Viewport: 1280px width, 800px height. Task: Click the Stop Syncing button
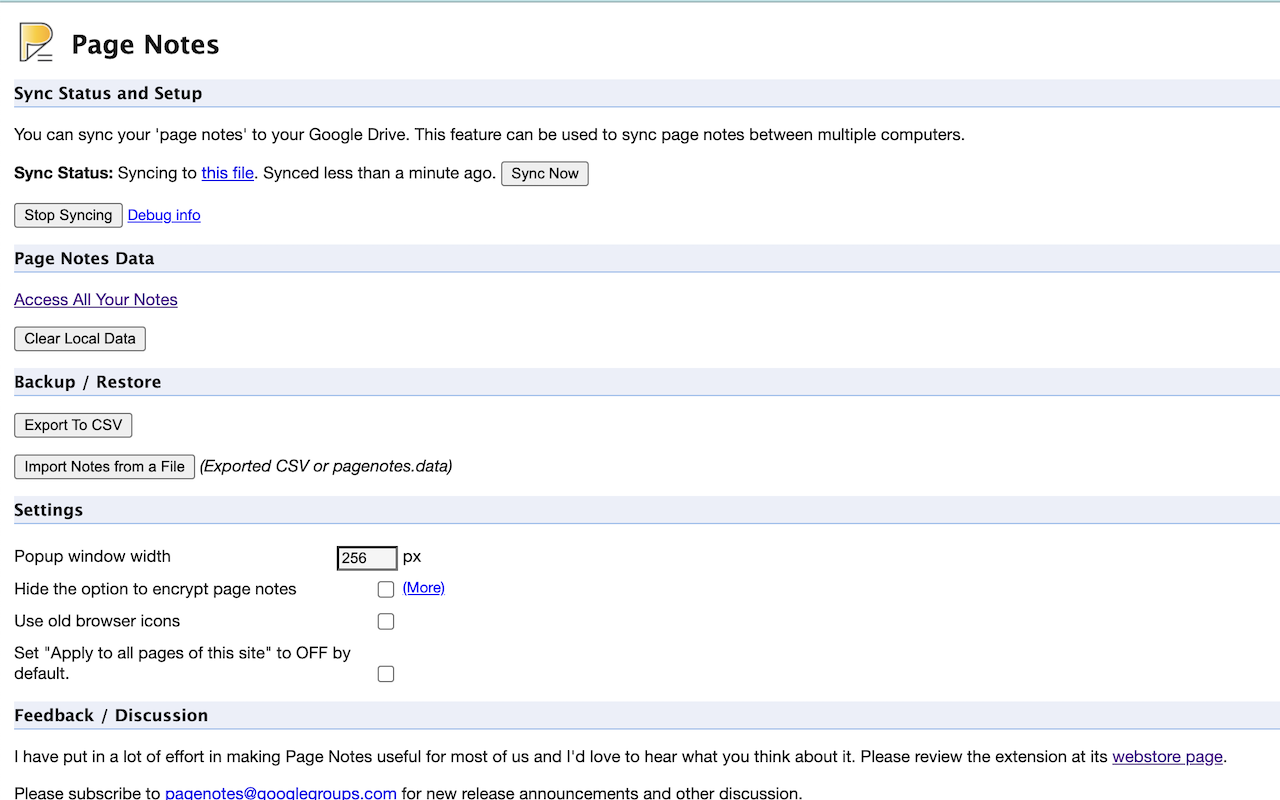68,215
